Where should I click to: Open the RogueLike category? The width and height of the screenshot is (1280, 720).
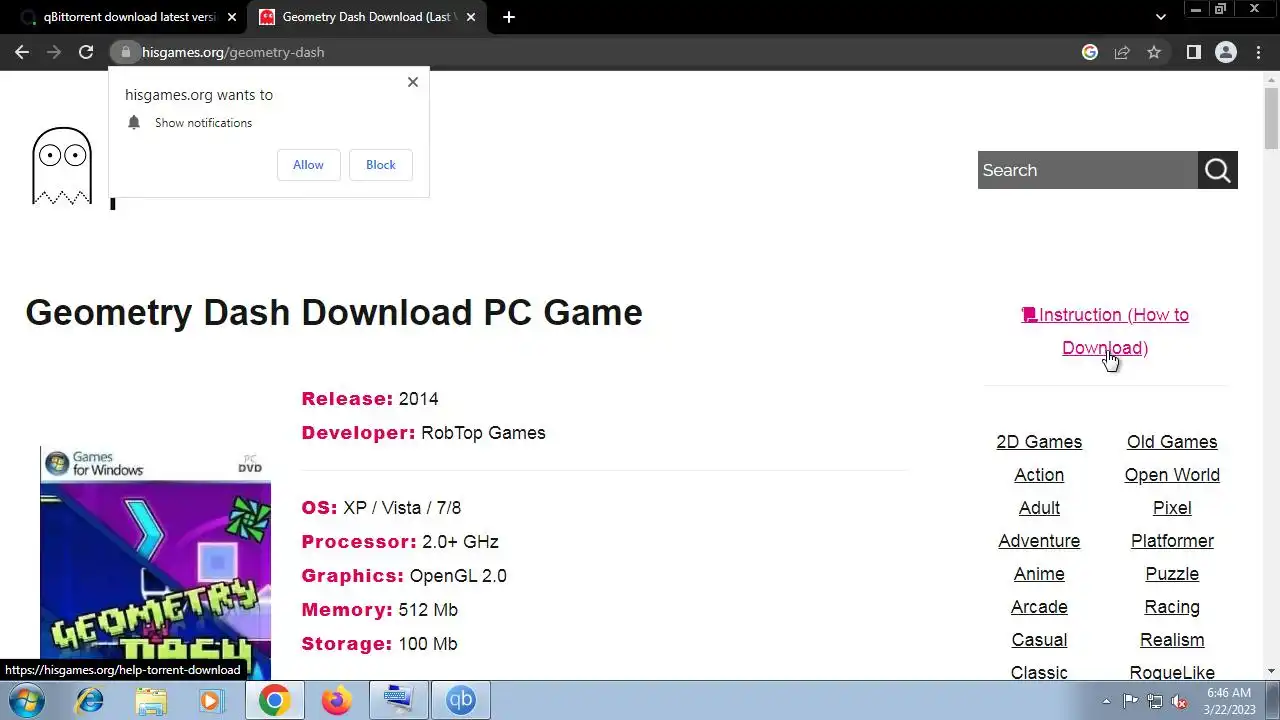[1172, 672]
